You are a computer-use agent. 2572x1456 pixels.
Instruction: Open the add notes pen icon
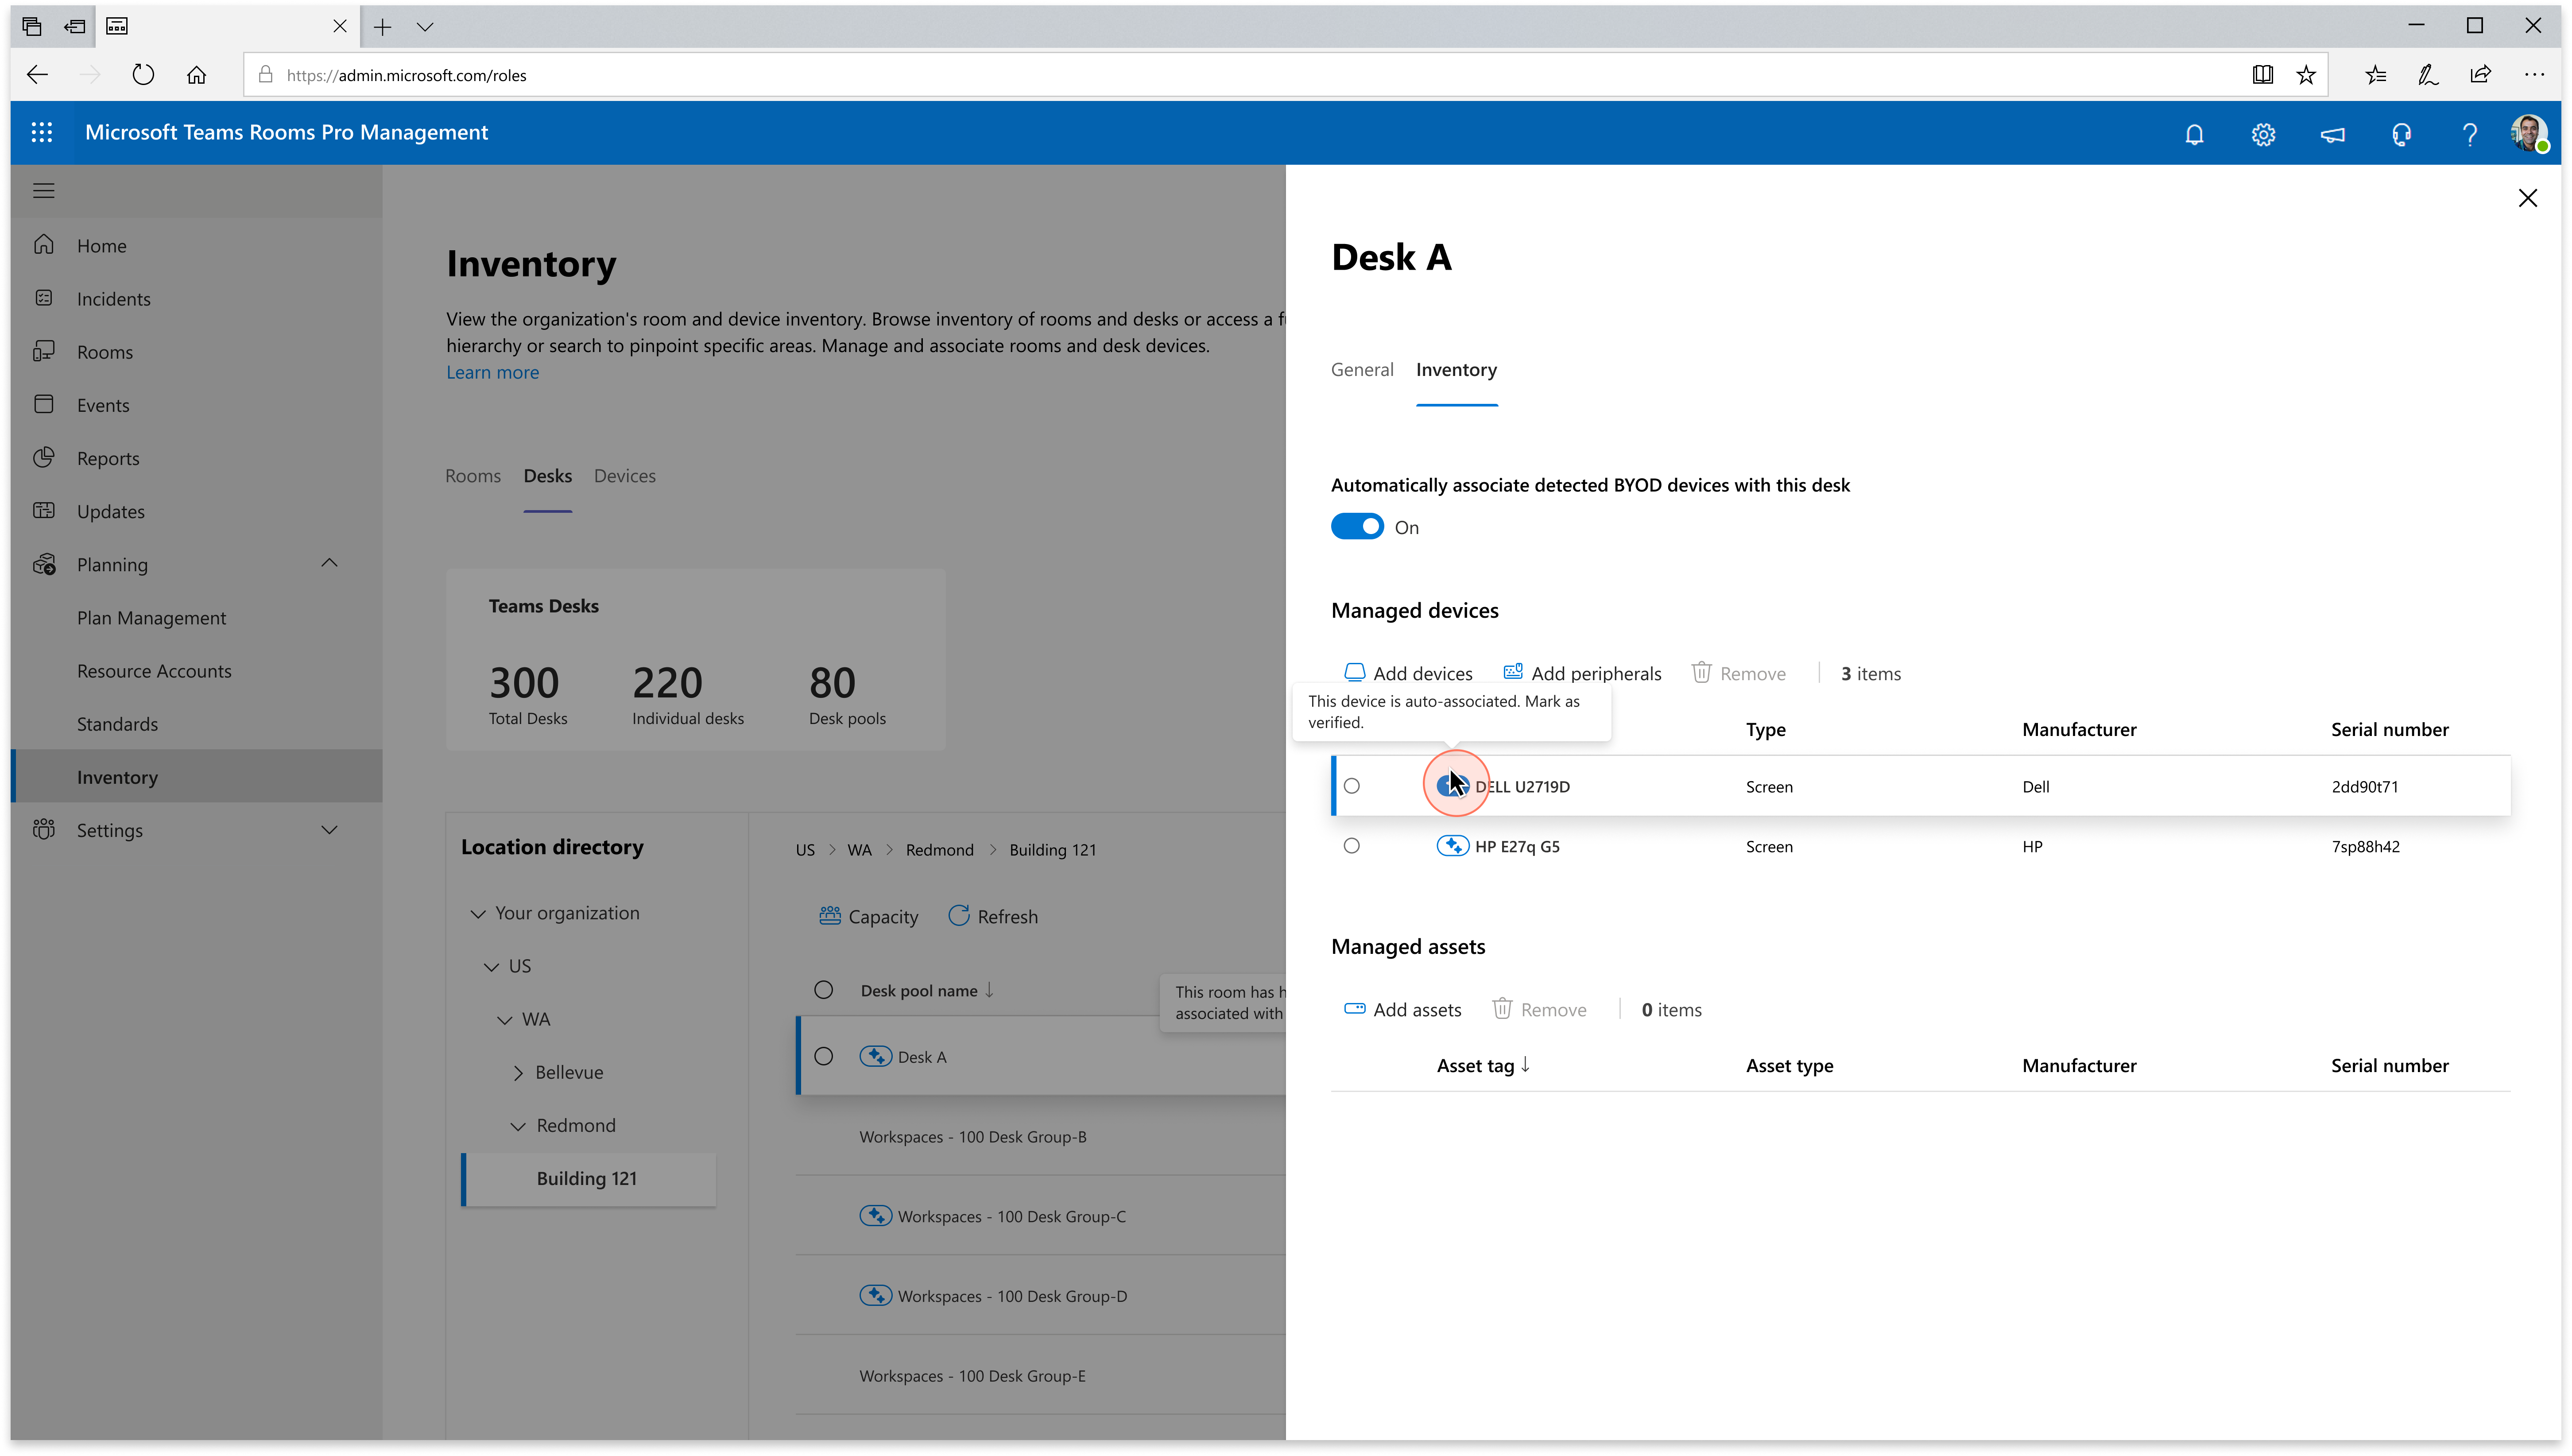tap(2428, 75)
